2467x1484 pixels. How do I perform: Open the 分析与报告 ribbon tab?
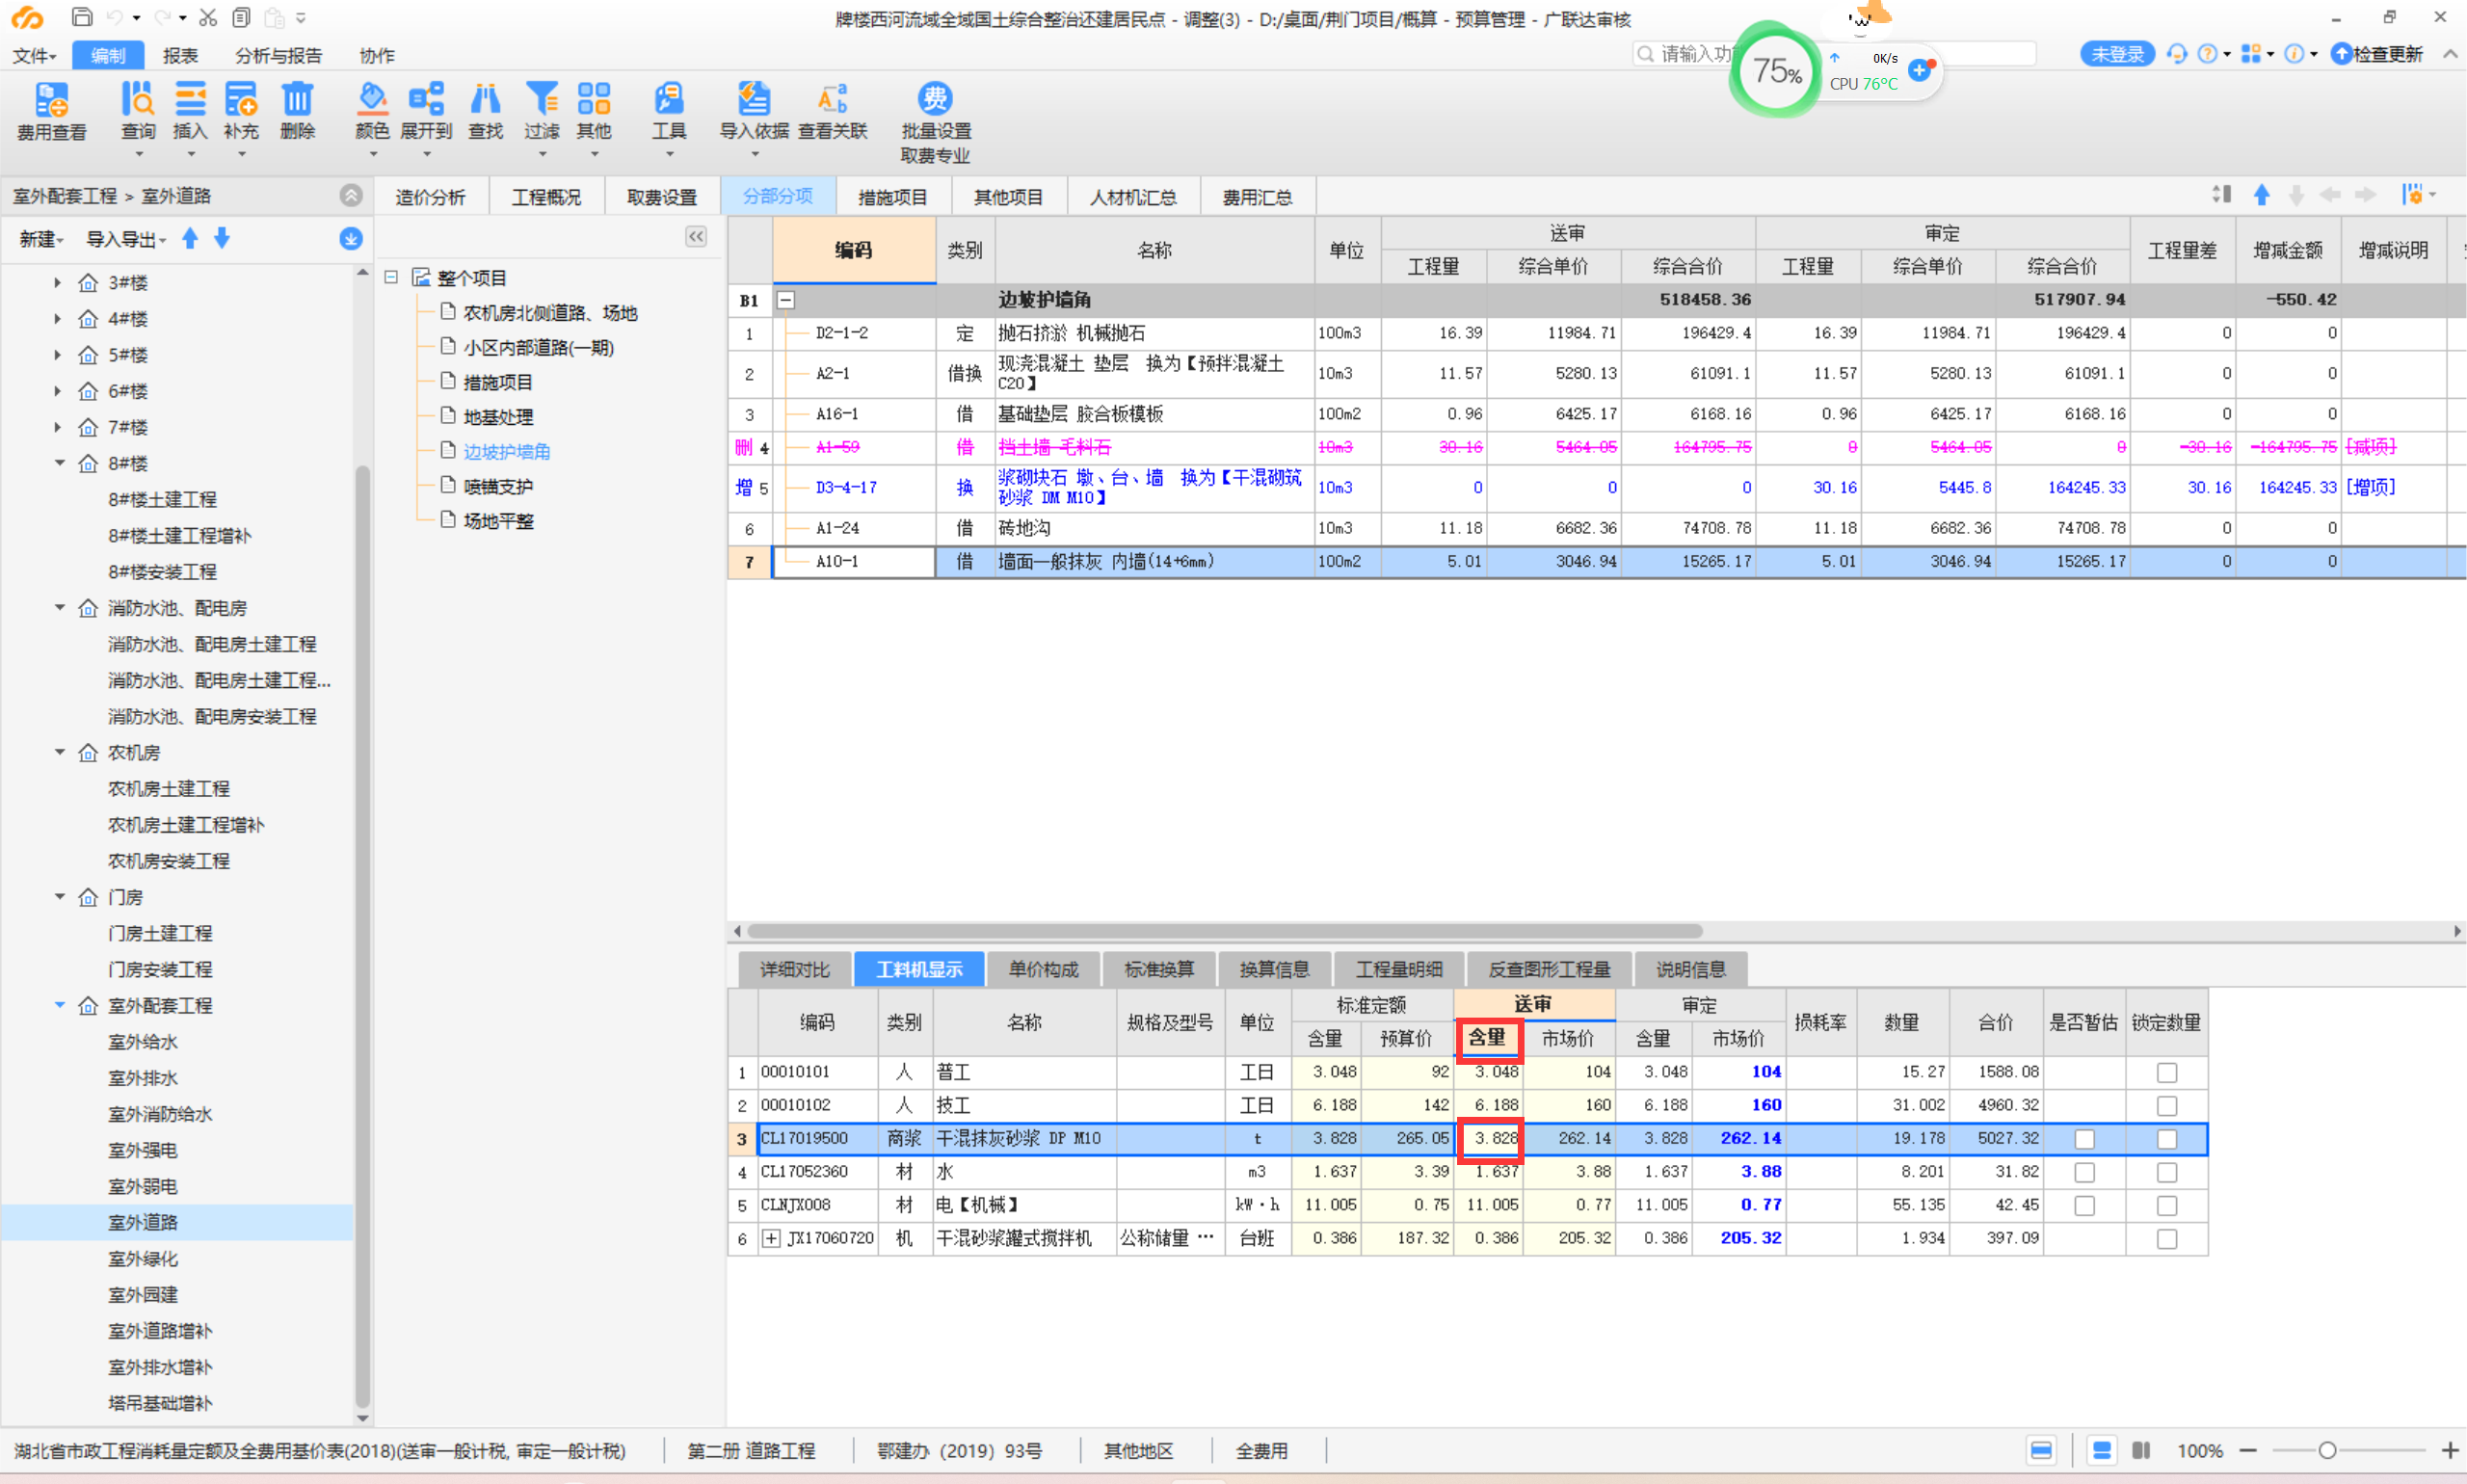[x=278, y=55]
